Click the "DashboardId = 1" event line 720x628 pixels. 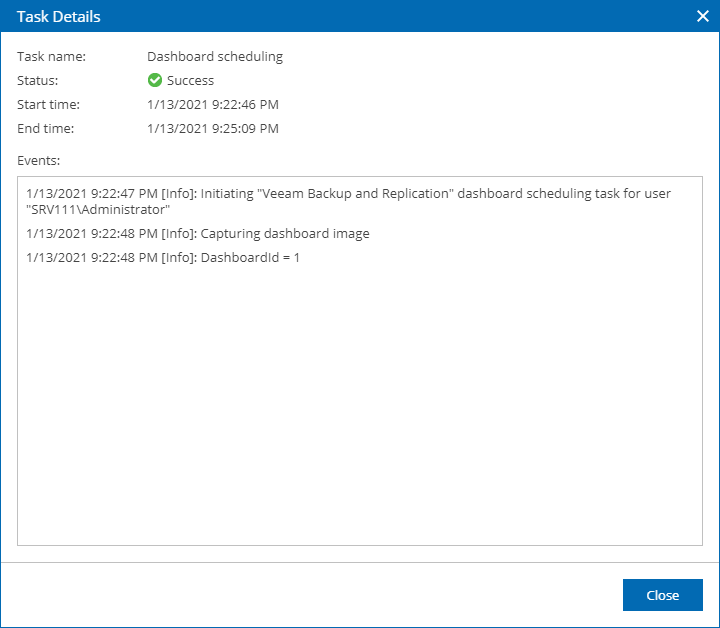click(x=163, y=257)
